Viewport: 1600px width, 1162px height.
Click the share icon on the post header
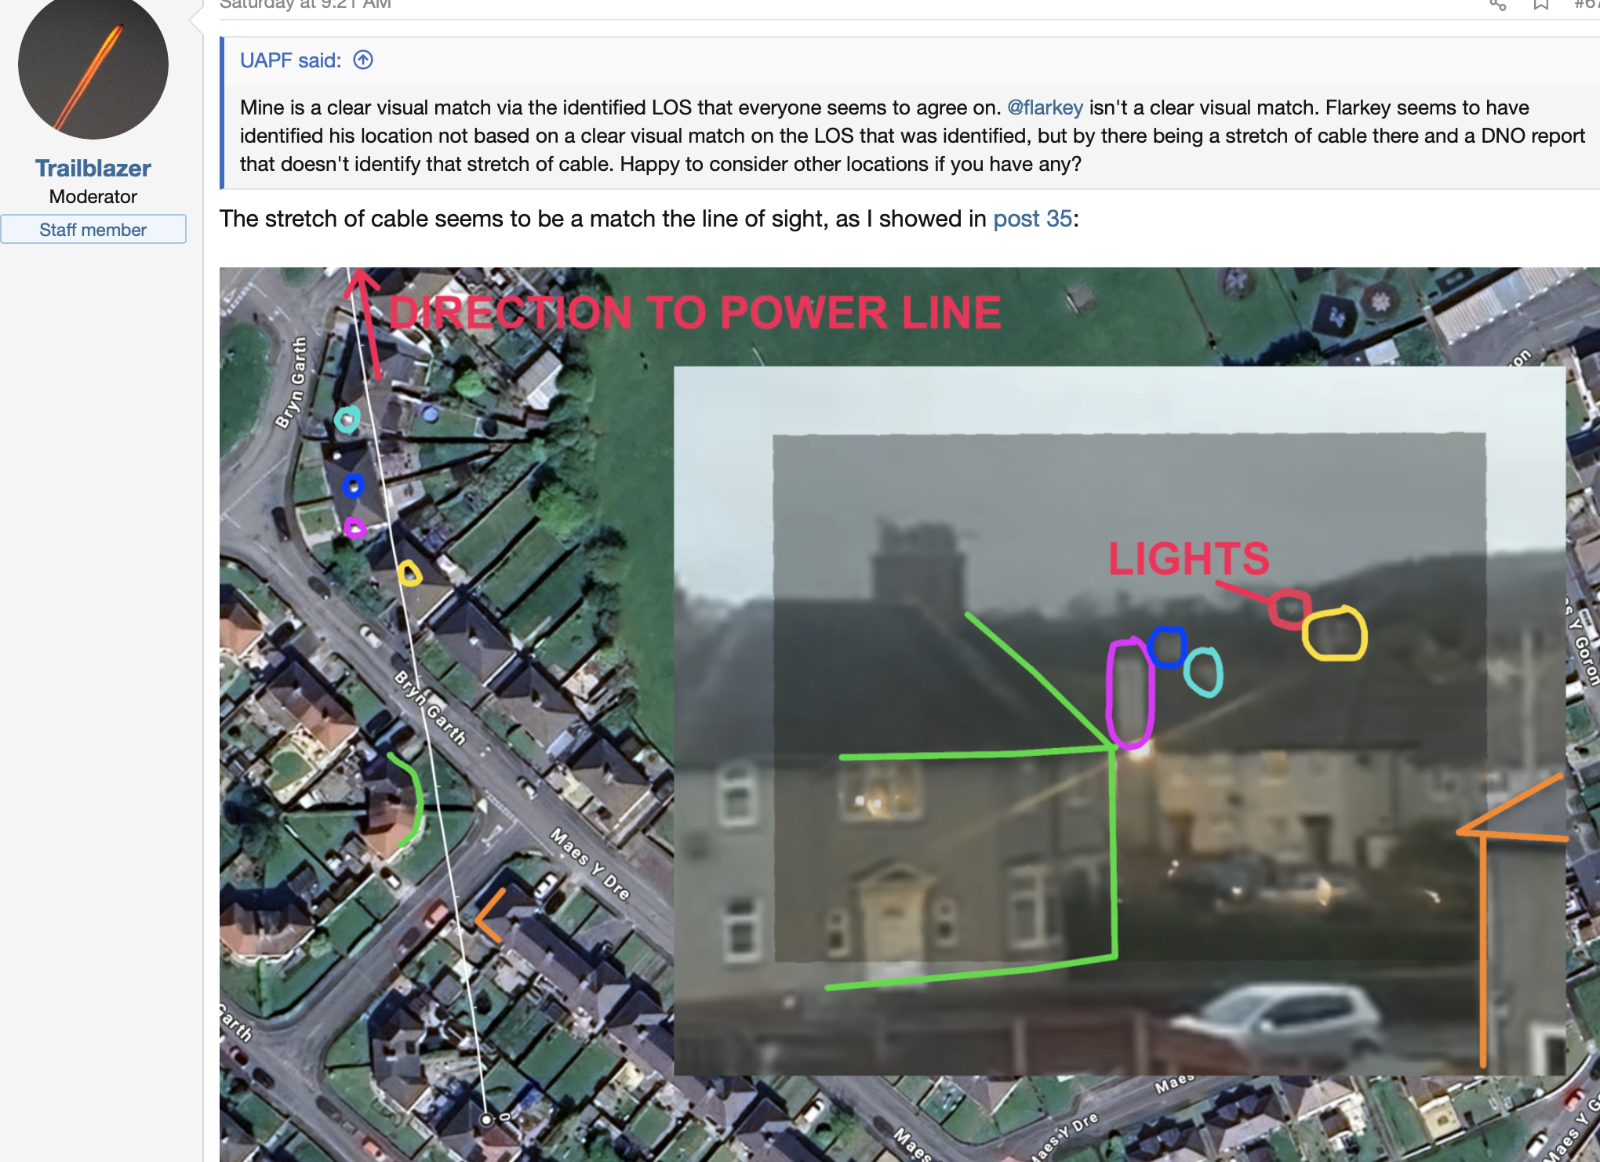click(1497, 5)
